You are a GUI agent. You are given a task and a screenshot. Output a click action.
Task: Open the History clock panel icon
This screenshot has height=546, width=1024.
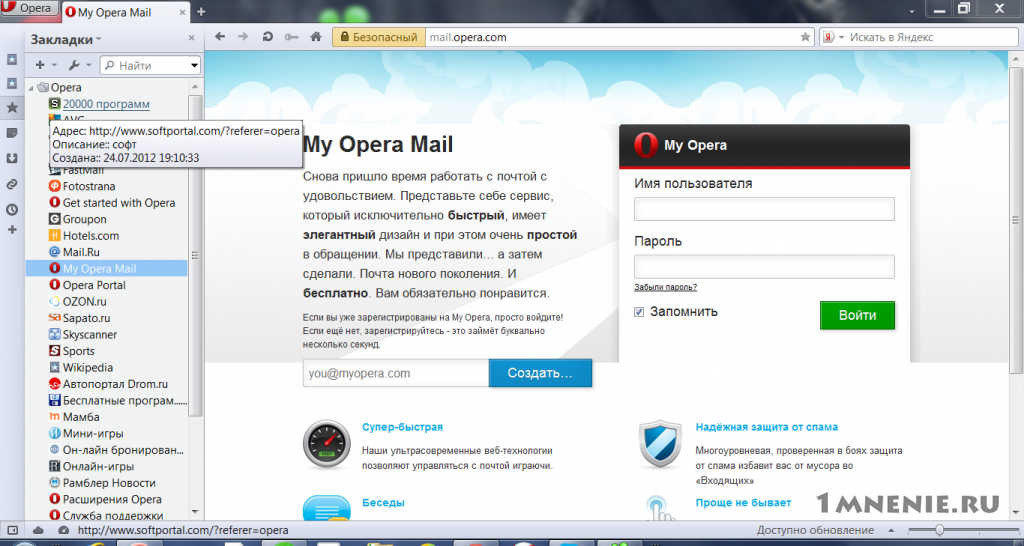click(12, 210)
